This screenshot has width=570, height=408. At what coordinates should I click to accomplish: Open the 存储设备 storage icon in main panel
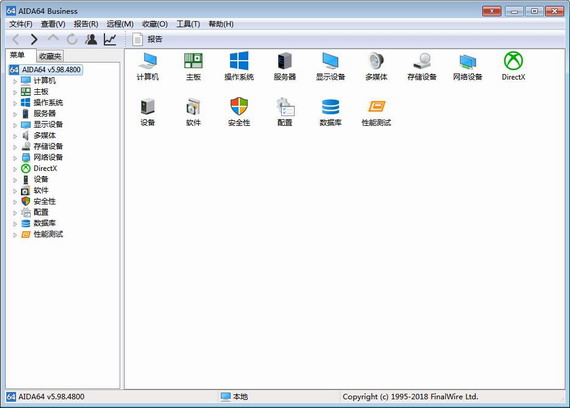pos(422,66)
